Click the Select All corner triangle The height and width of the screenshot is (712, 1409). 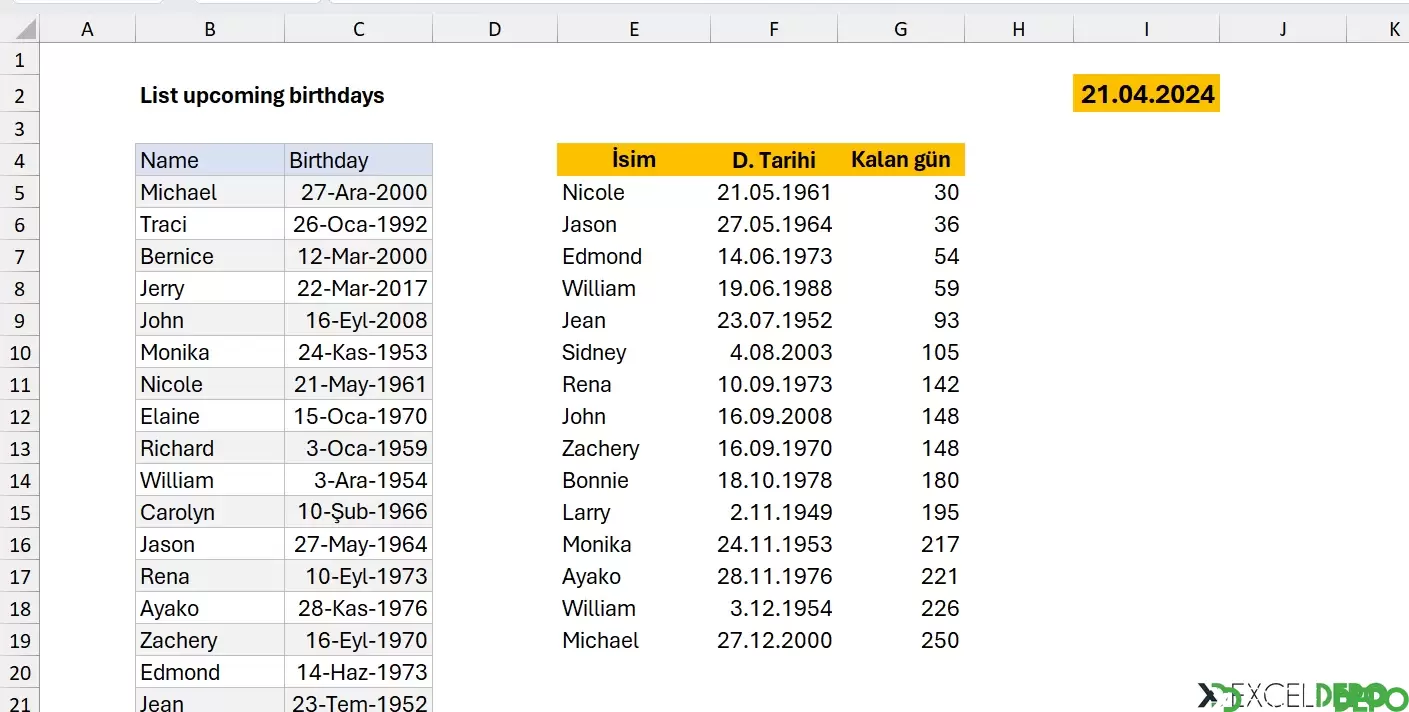[x=21, y=29]
